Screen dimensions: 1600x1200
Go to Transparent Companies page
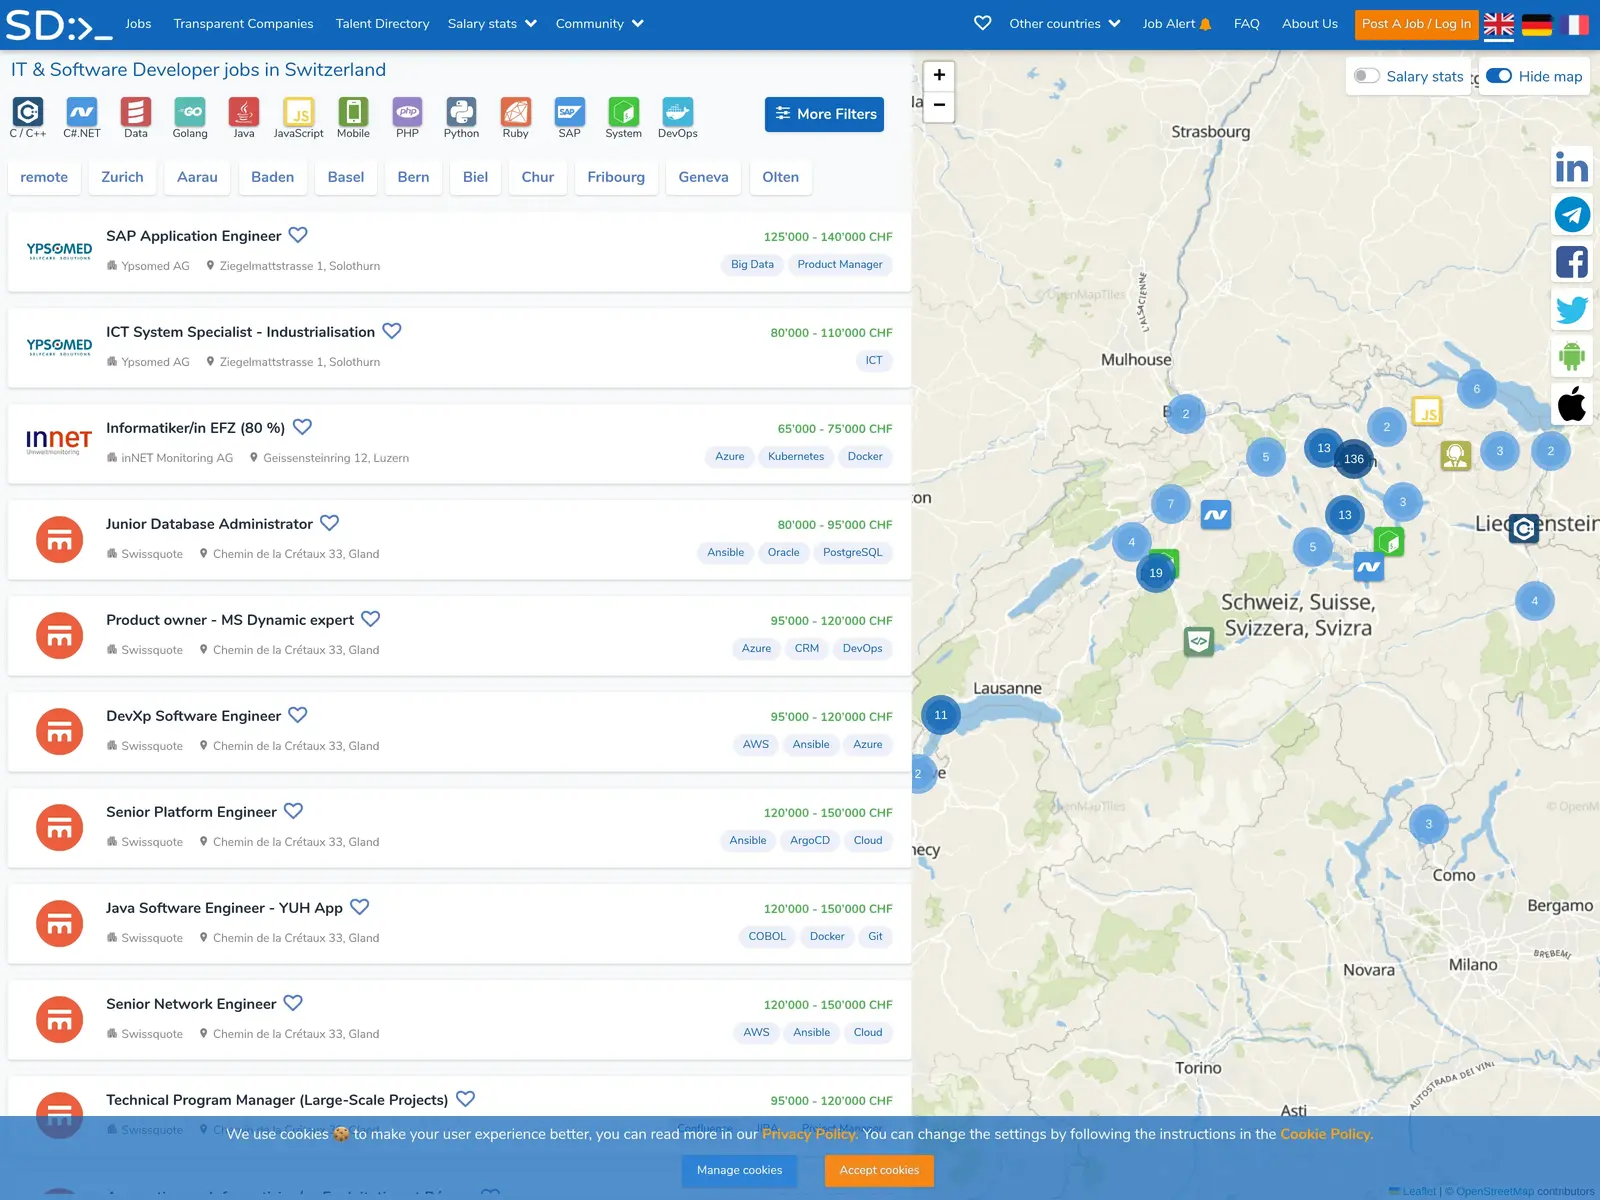[x=243, y=24]
